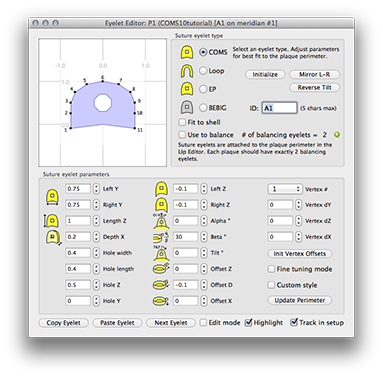The image size is (383, 377).
Task: Click the Update Perimeter button
Action: (300, 300)
